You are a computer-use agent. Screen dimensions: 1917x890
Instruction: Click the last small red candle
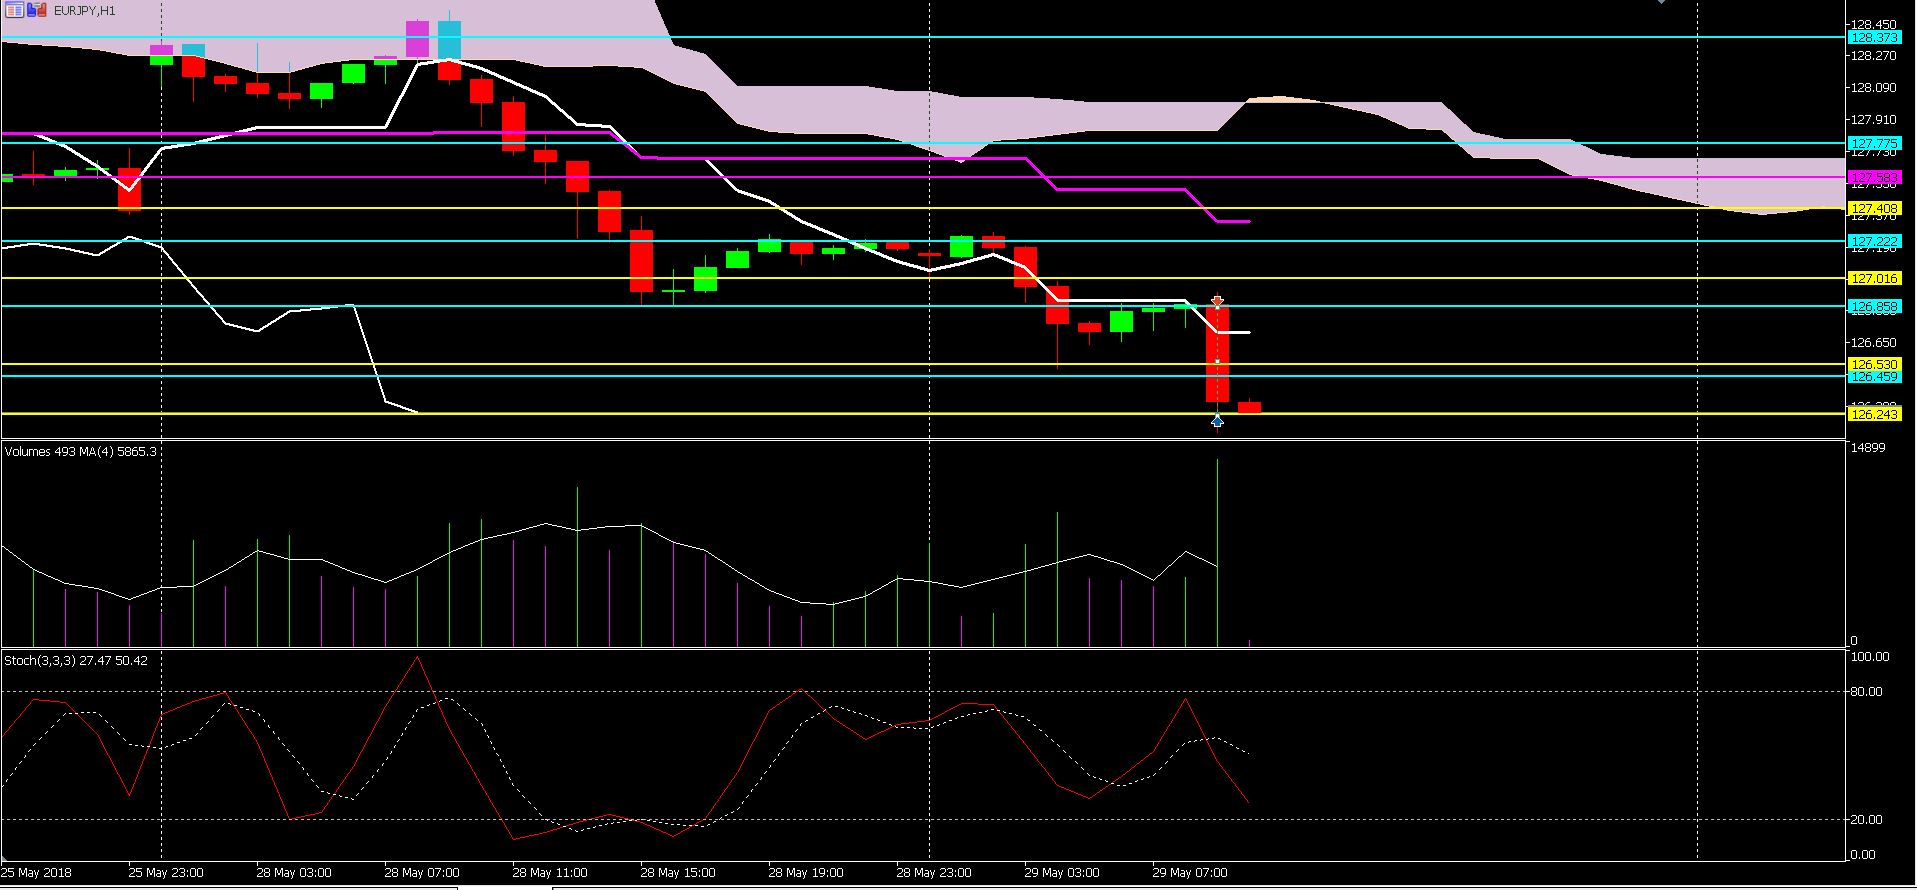coord(1249,407)
